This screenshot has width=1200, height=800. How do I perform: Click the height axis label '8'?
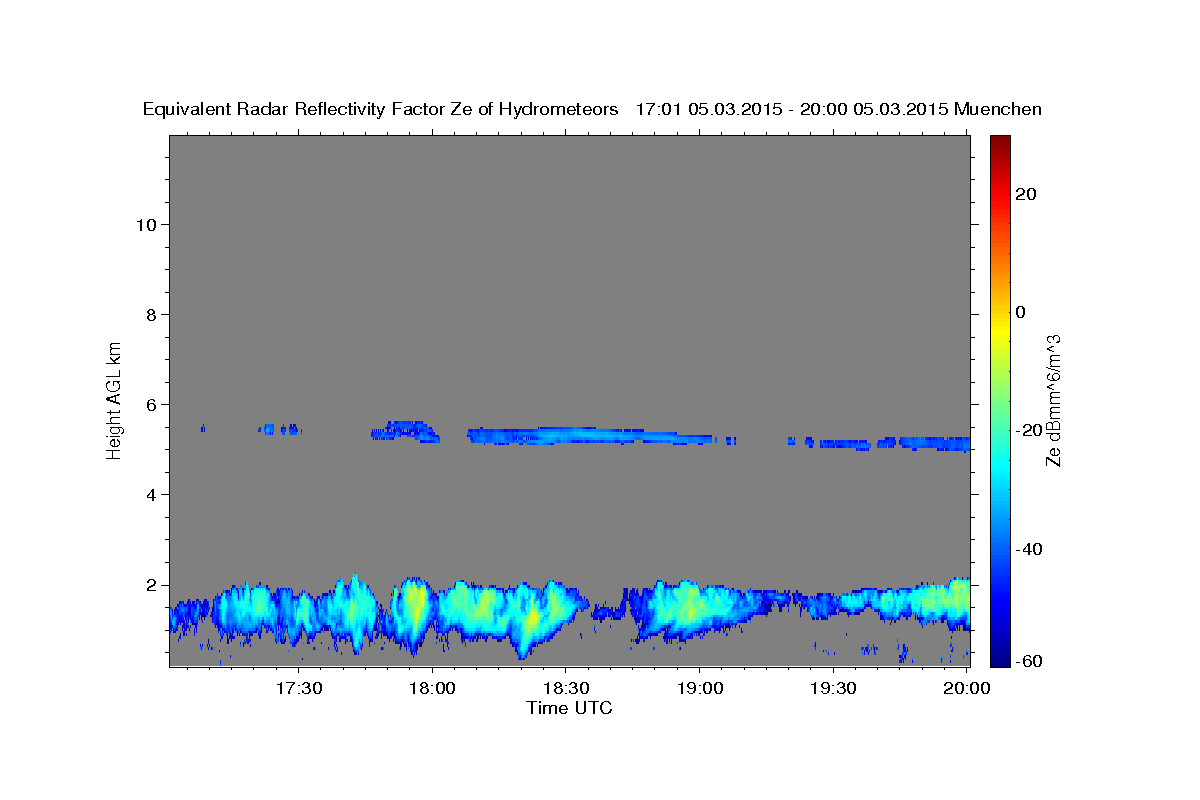(152, 314)
